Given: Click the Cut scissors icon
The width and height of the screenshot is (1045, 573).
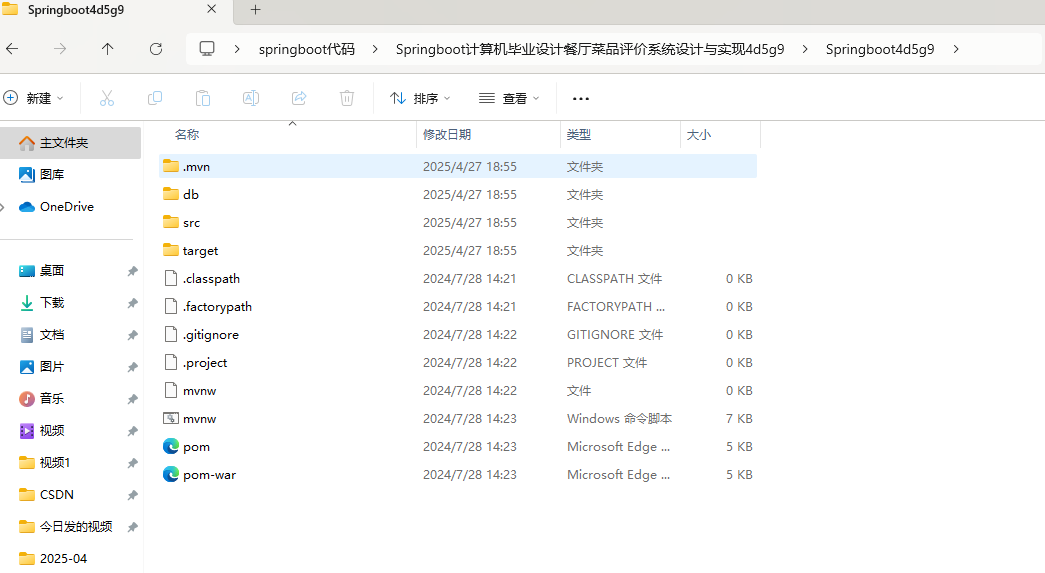Looking at the screenshot, I should 107,99.
